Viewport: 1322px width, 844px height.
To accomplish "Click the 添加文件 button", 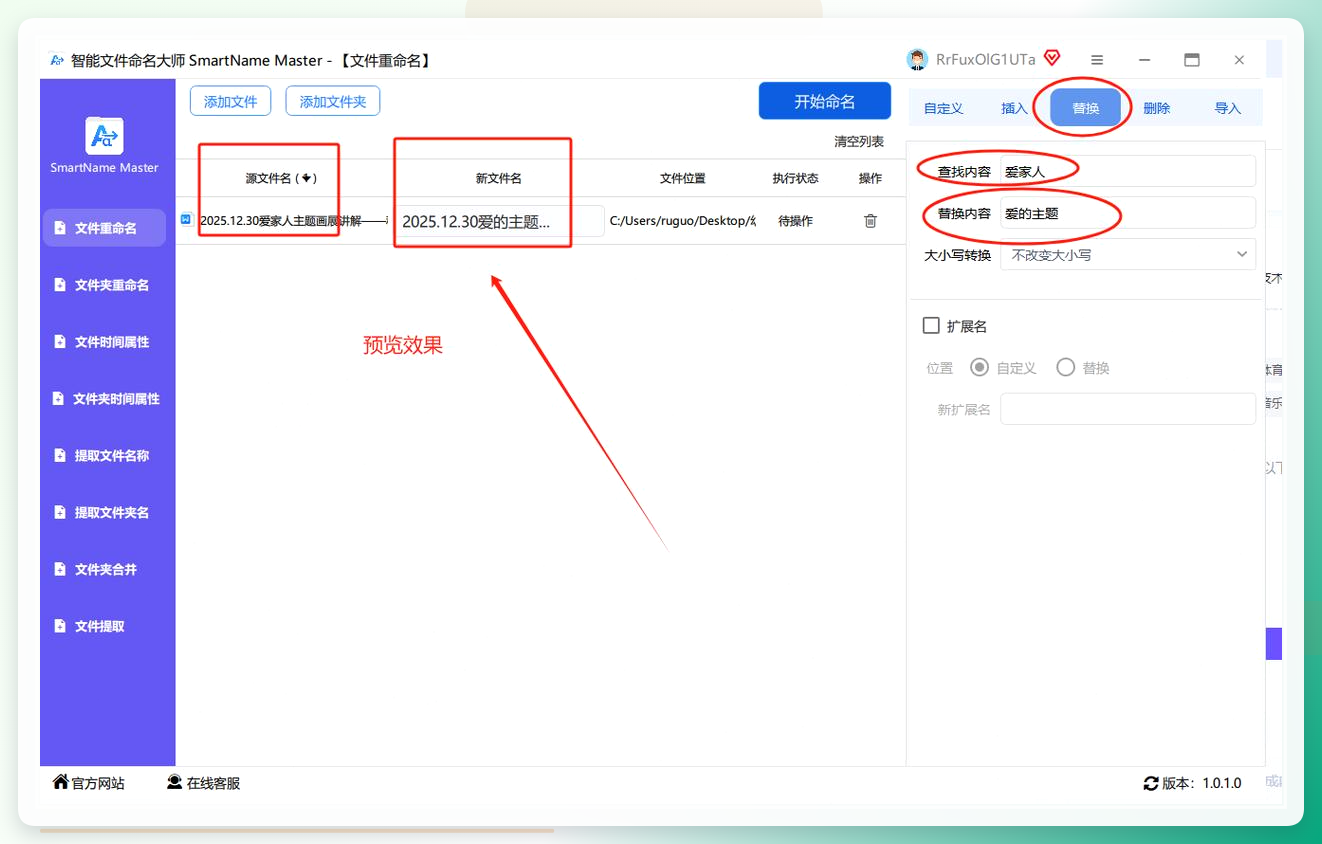I will (230, 101).
